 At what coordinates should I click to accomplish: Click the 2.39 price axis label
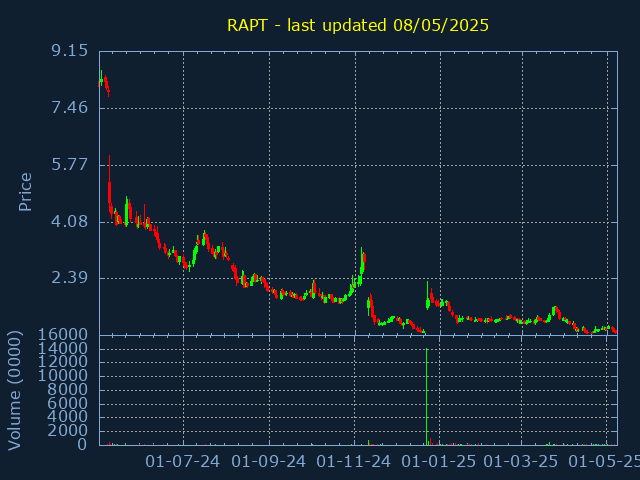coord(69,278)
